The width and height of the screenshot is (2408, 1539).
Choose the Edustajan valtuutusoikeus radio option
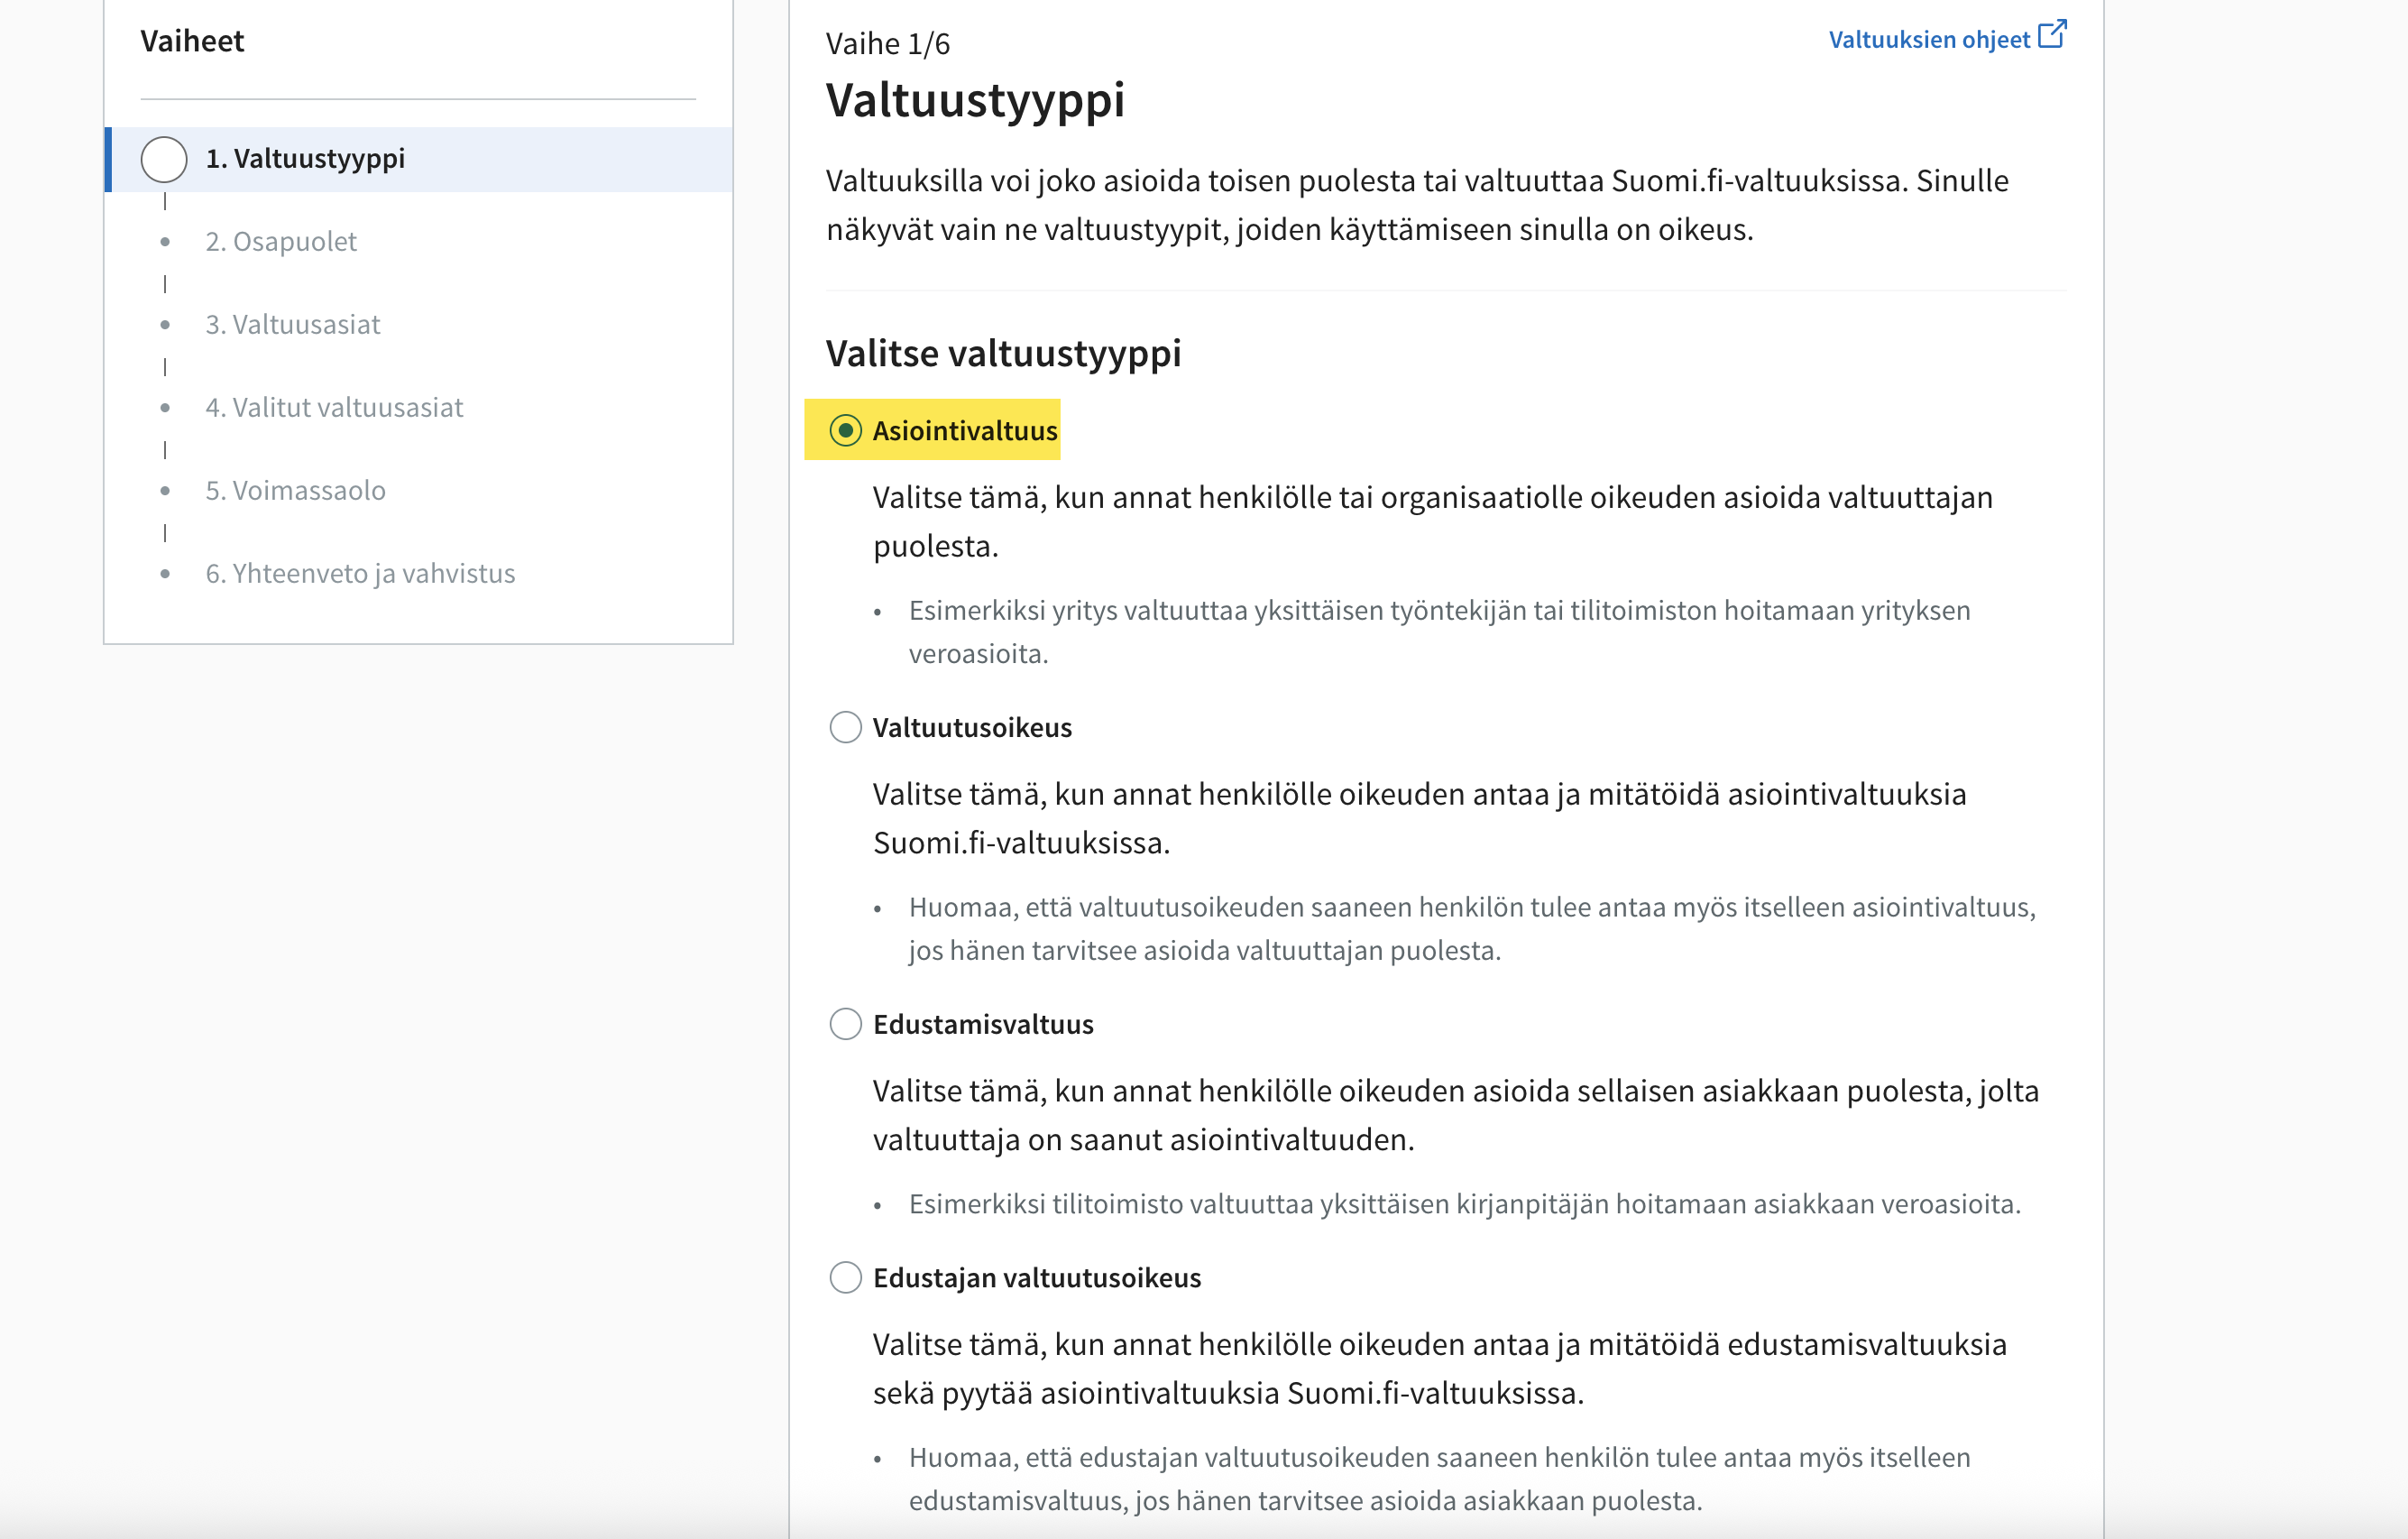[845, 1277]
